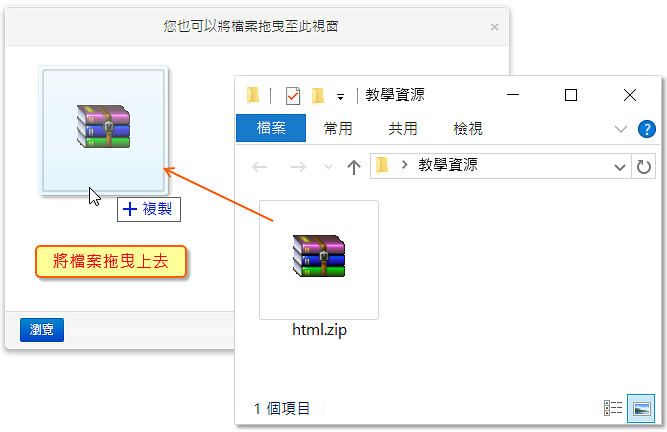Open the 檔案 ribbon tab

[x=271, y=128]
